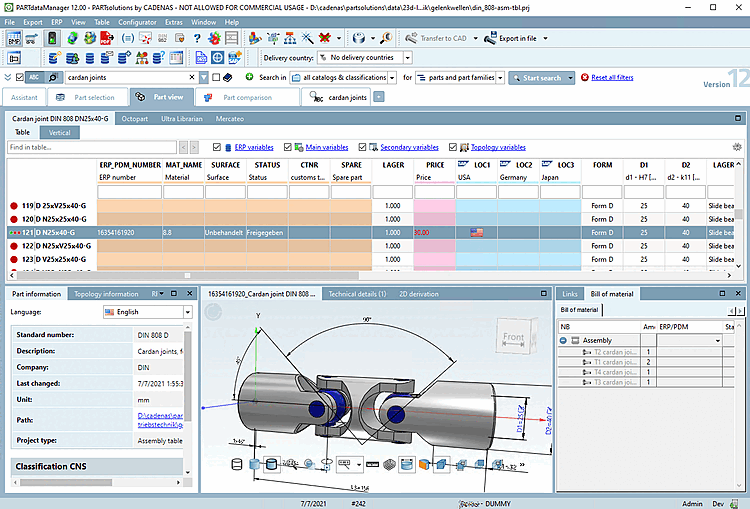Expand the Transfer to CAD dropdown arrow
The image size is (750, 509).
point(475,38)
